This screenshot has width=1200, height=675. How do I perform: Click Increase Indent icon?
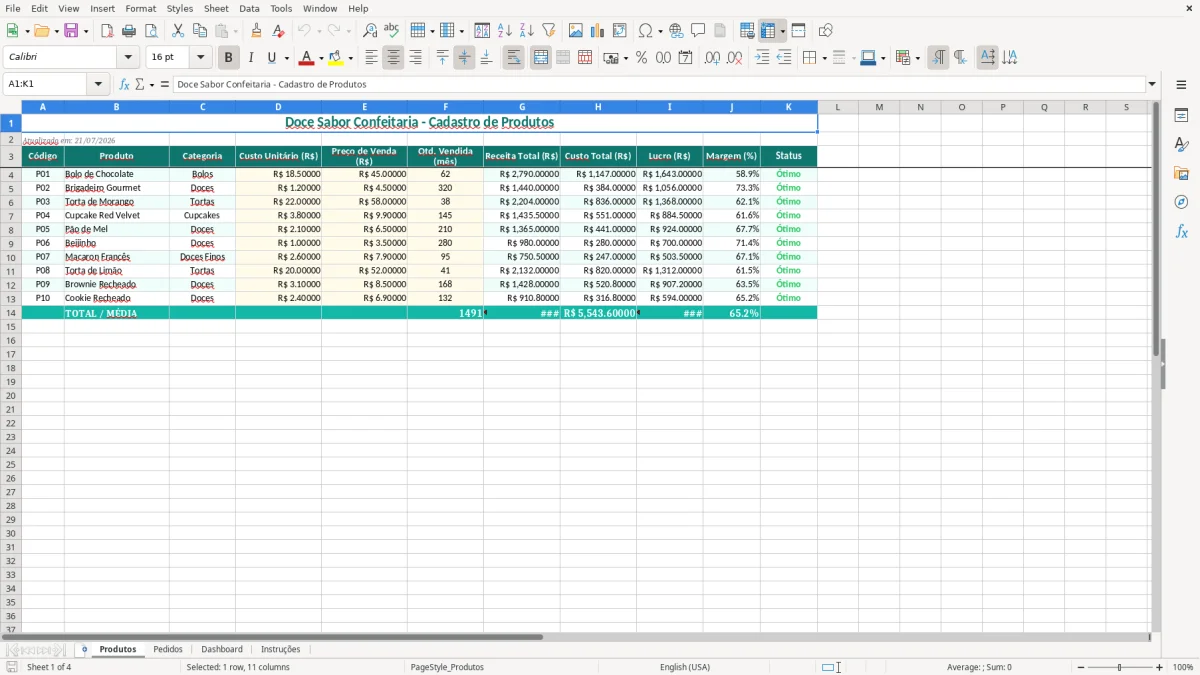pos(762,58)
